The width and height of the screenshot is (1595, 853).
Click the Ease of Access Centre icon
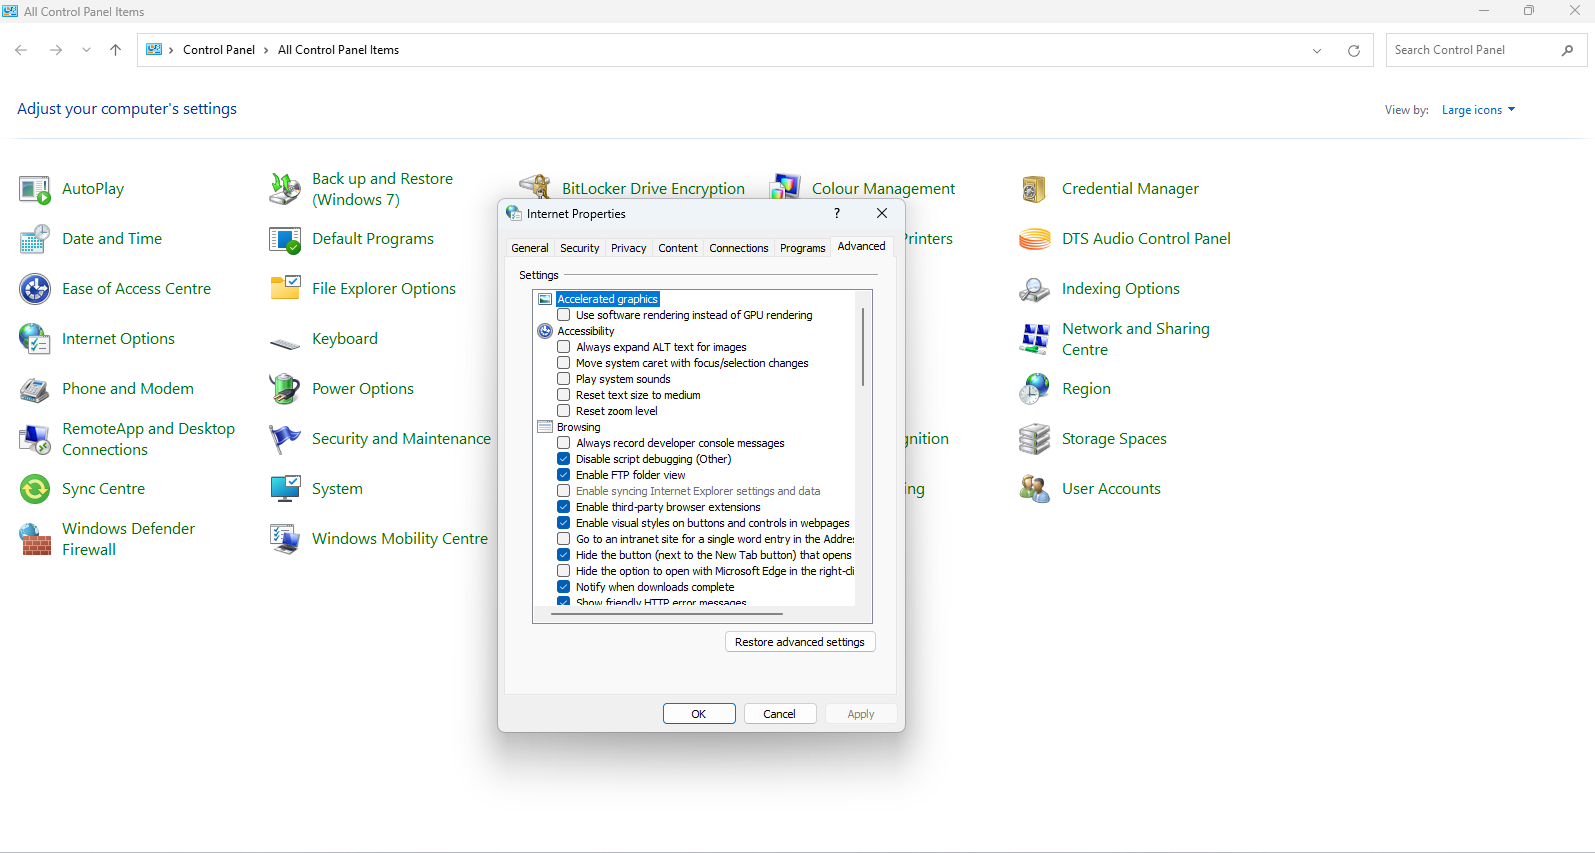click(35, 289)
